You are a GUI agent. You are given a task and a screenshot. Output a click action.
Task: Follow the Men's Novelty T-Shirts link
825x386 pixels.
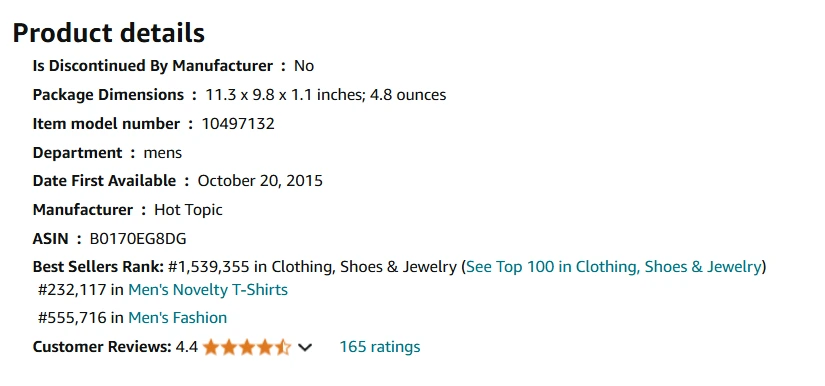pyautogui.click(x=208, y=290)
